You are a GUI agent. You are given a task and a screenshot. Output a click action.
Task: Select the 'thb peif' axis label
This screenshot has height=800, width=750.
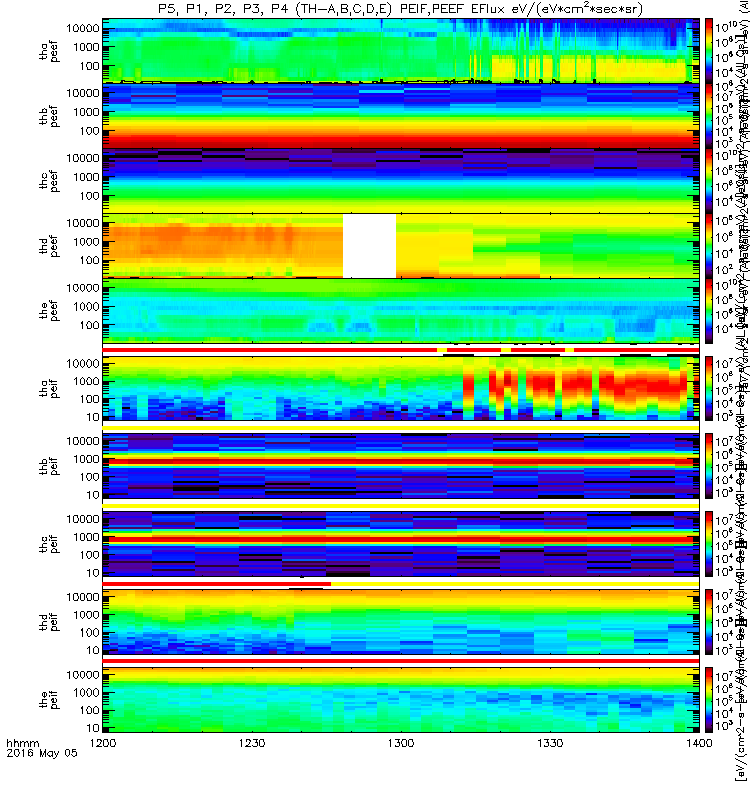49,466
